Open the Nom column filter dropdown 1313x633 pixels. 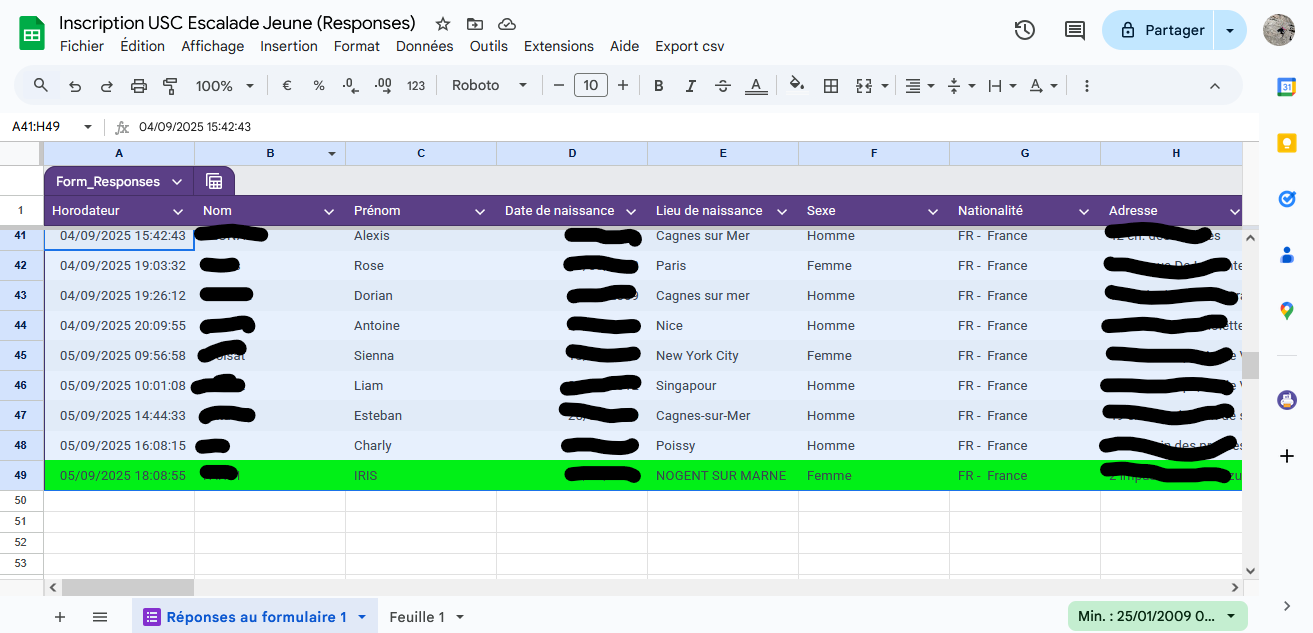point(328,211)
